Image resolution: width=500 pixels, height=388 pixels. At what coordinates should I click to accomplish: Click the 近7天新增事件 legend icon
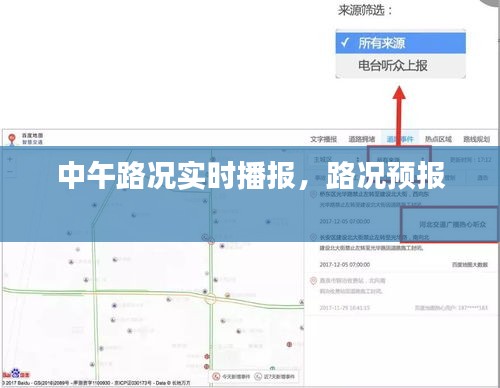click(258, 377)
